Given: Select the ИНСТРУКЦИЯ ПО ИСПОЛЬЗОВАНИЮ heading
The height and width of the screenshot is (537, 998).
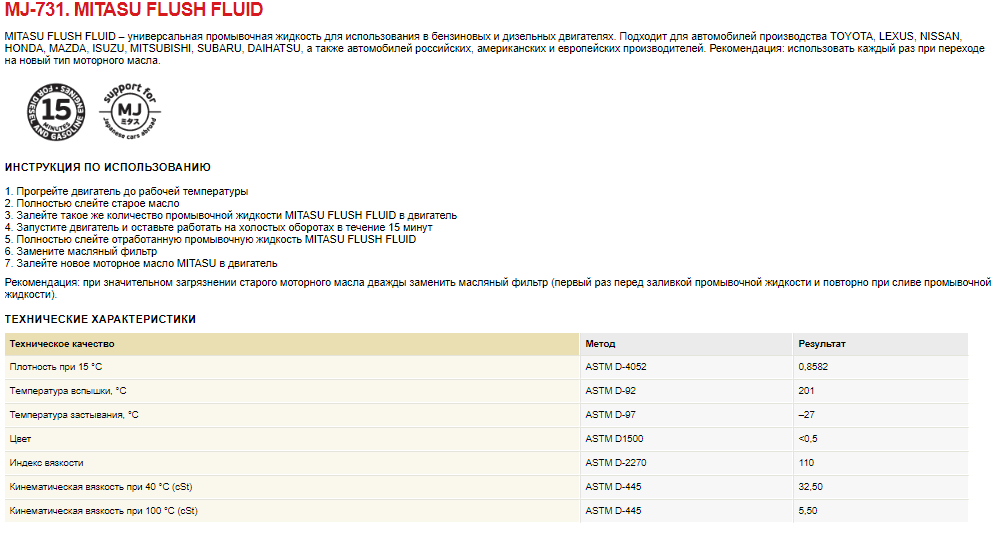Looking at the screenshot, I should coord(108,167).
